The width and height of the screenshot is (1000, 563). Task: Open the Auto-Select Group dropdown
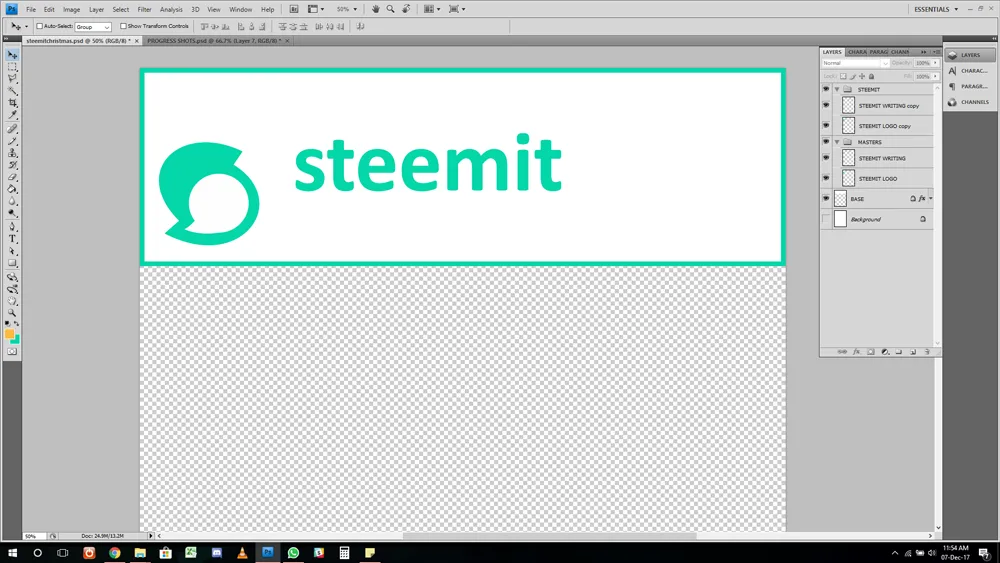tap(93, 27)
